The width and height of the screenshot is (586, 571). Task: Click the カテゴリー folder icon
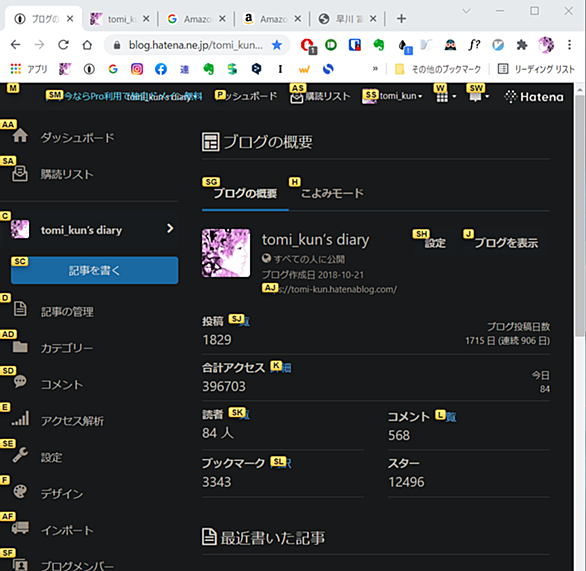tap(20, 347)
